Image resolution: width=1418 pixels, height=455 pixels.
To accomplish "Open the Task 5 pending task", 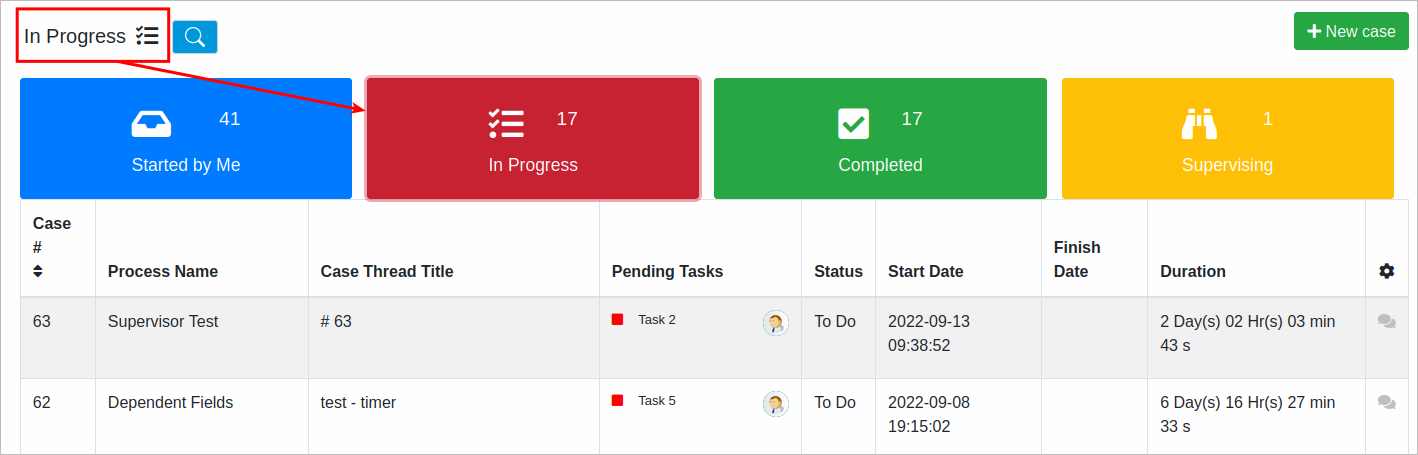I will click(x=657, y=401).
